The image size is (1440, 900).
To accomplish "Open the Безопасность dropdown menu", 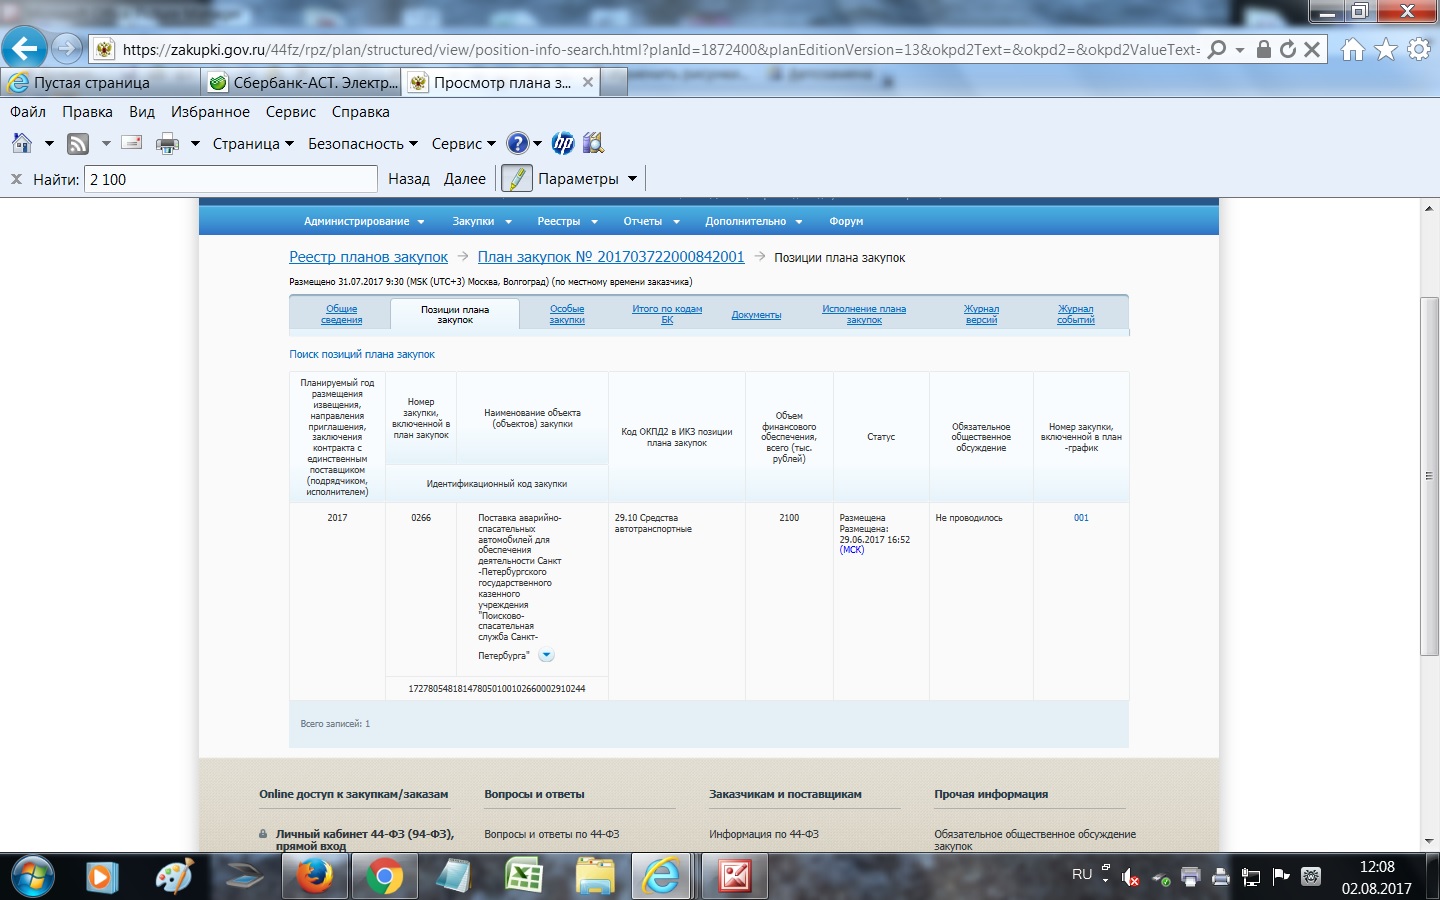I will point(363,143).
